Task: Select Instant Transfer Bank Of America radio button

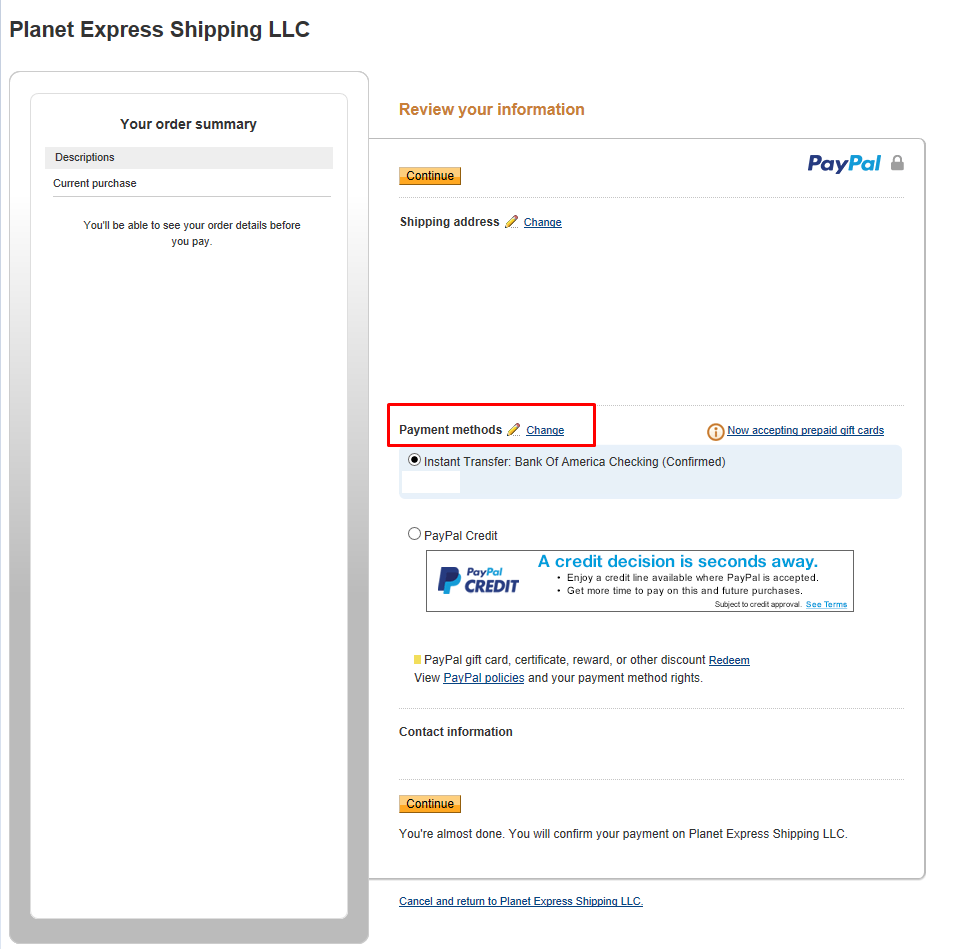Action: coord(415,460)
